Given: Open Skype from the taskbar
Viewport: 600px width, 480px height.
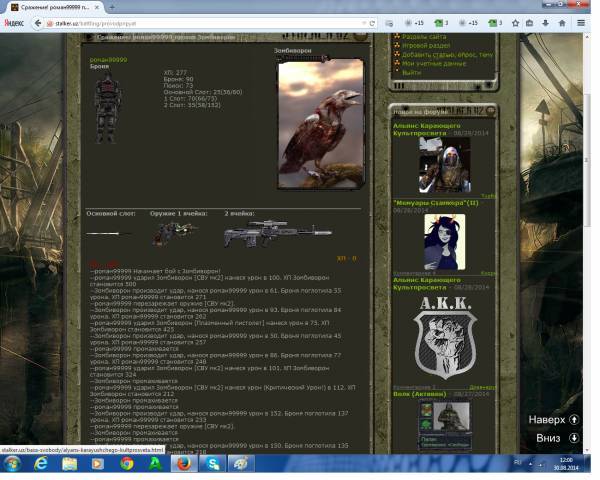Looking at the screenshot, I should pos(212,464).
